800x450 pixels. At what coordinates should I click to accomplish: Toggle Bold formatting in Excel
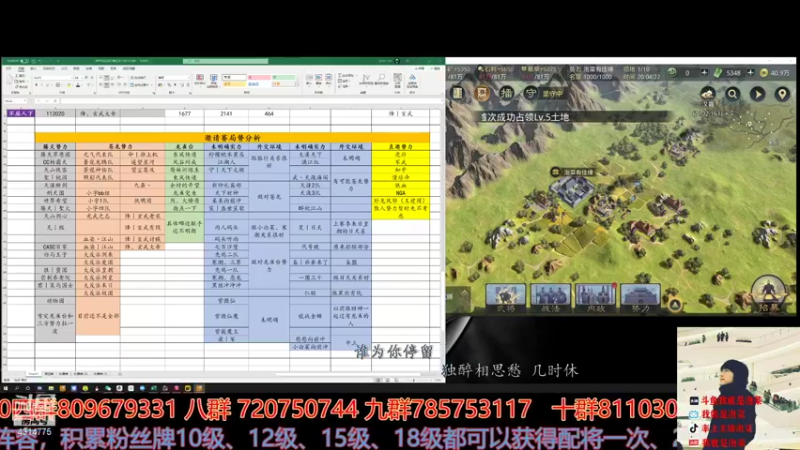click(x=36, y=85)
